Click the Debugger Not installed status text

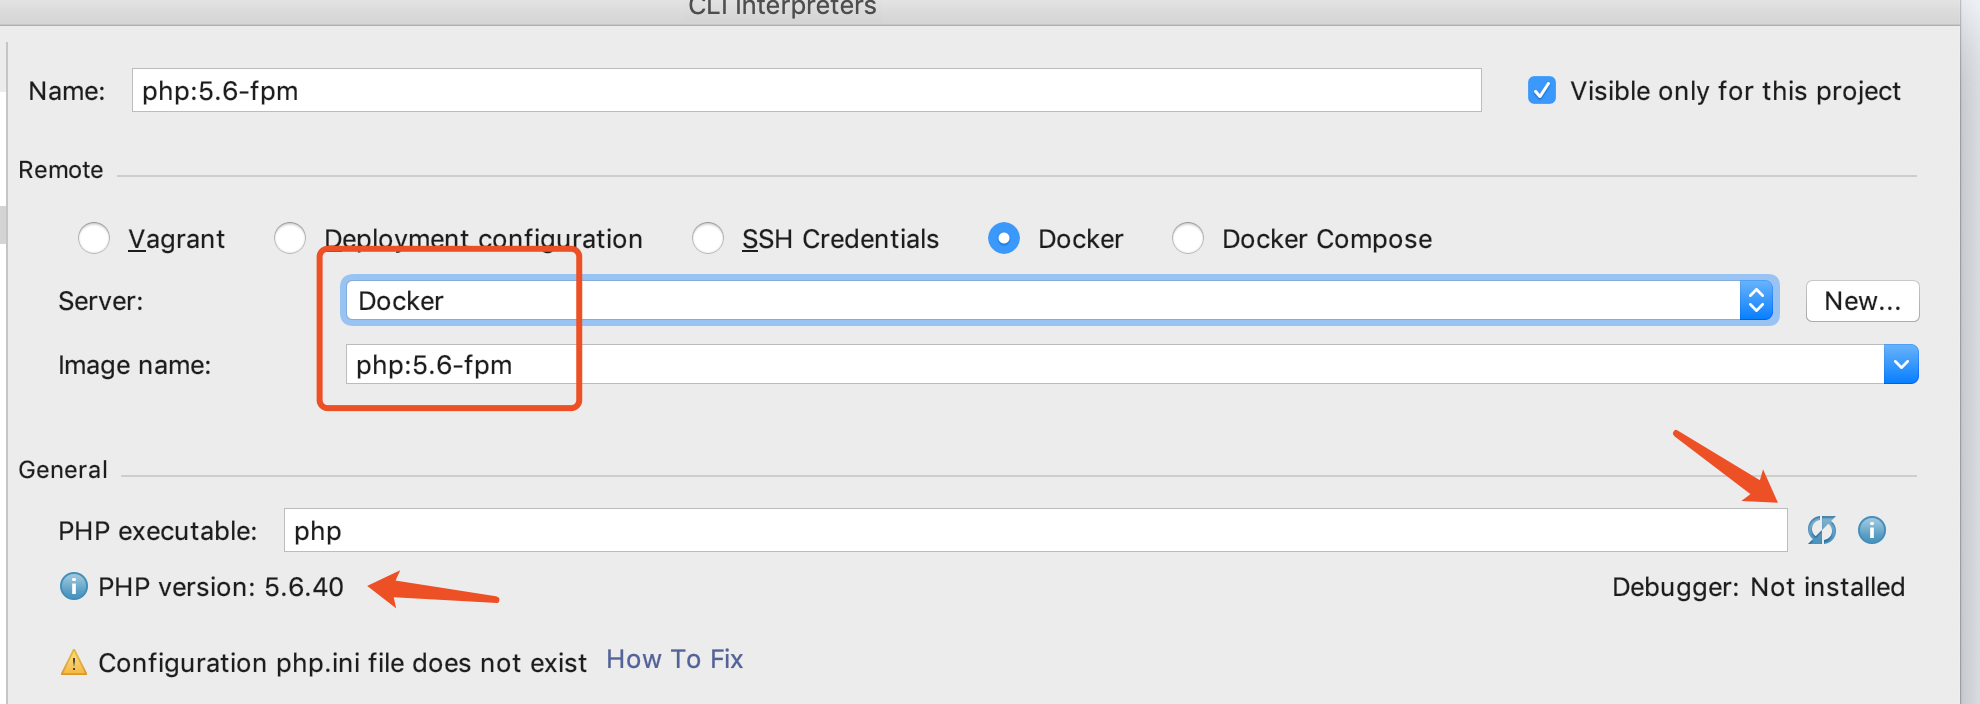1758,587
